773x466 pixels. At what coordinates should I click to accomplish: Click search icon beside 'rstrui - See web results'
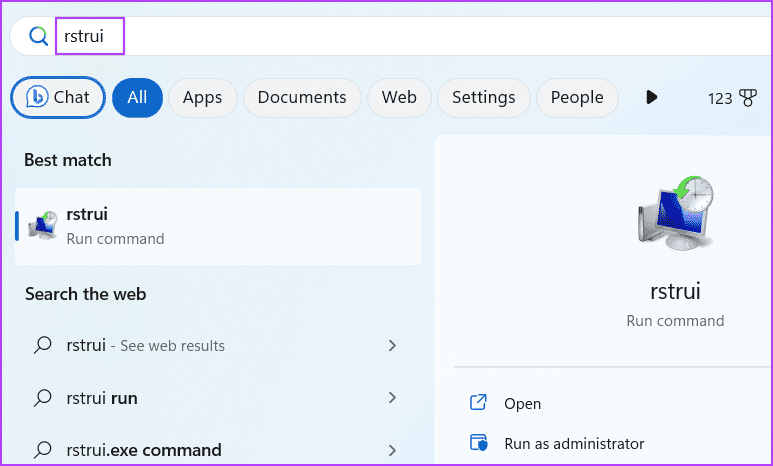(42, 345)
